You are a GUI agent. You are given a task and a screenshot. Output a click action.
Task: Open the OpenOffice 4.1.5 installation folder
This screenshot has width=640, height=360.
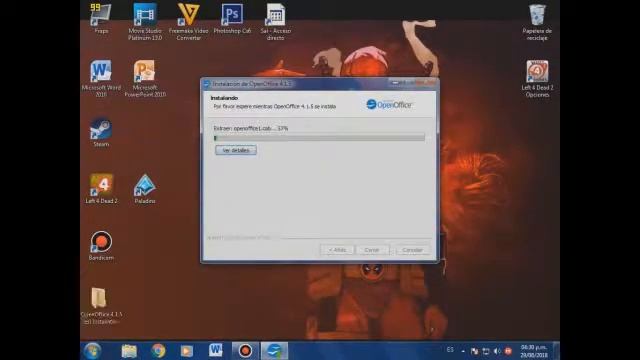[101, 306]
